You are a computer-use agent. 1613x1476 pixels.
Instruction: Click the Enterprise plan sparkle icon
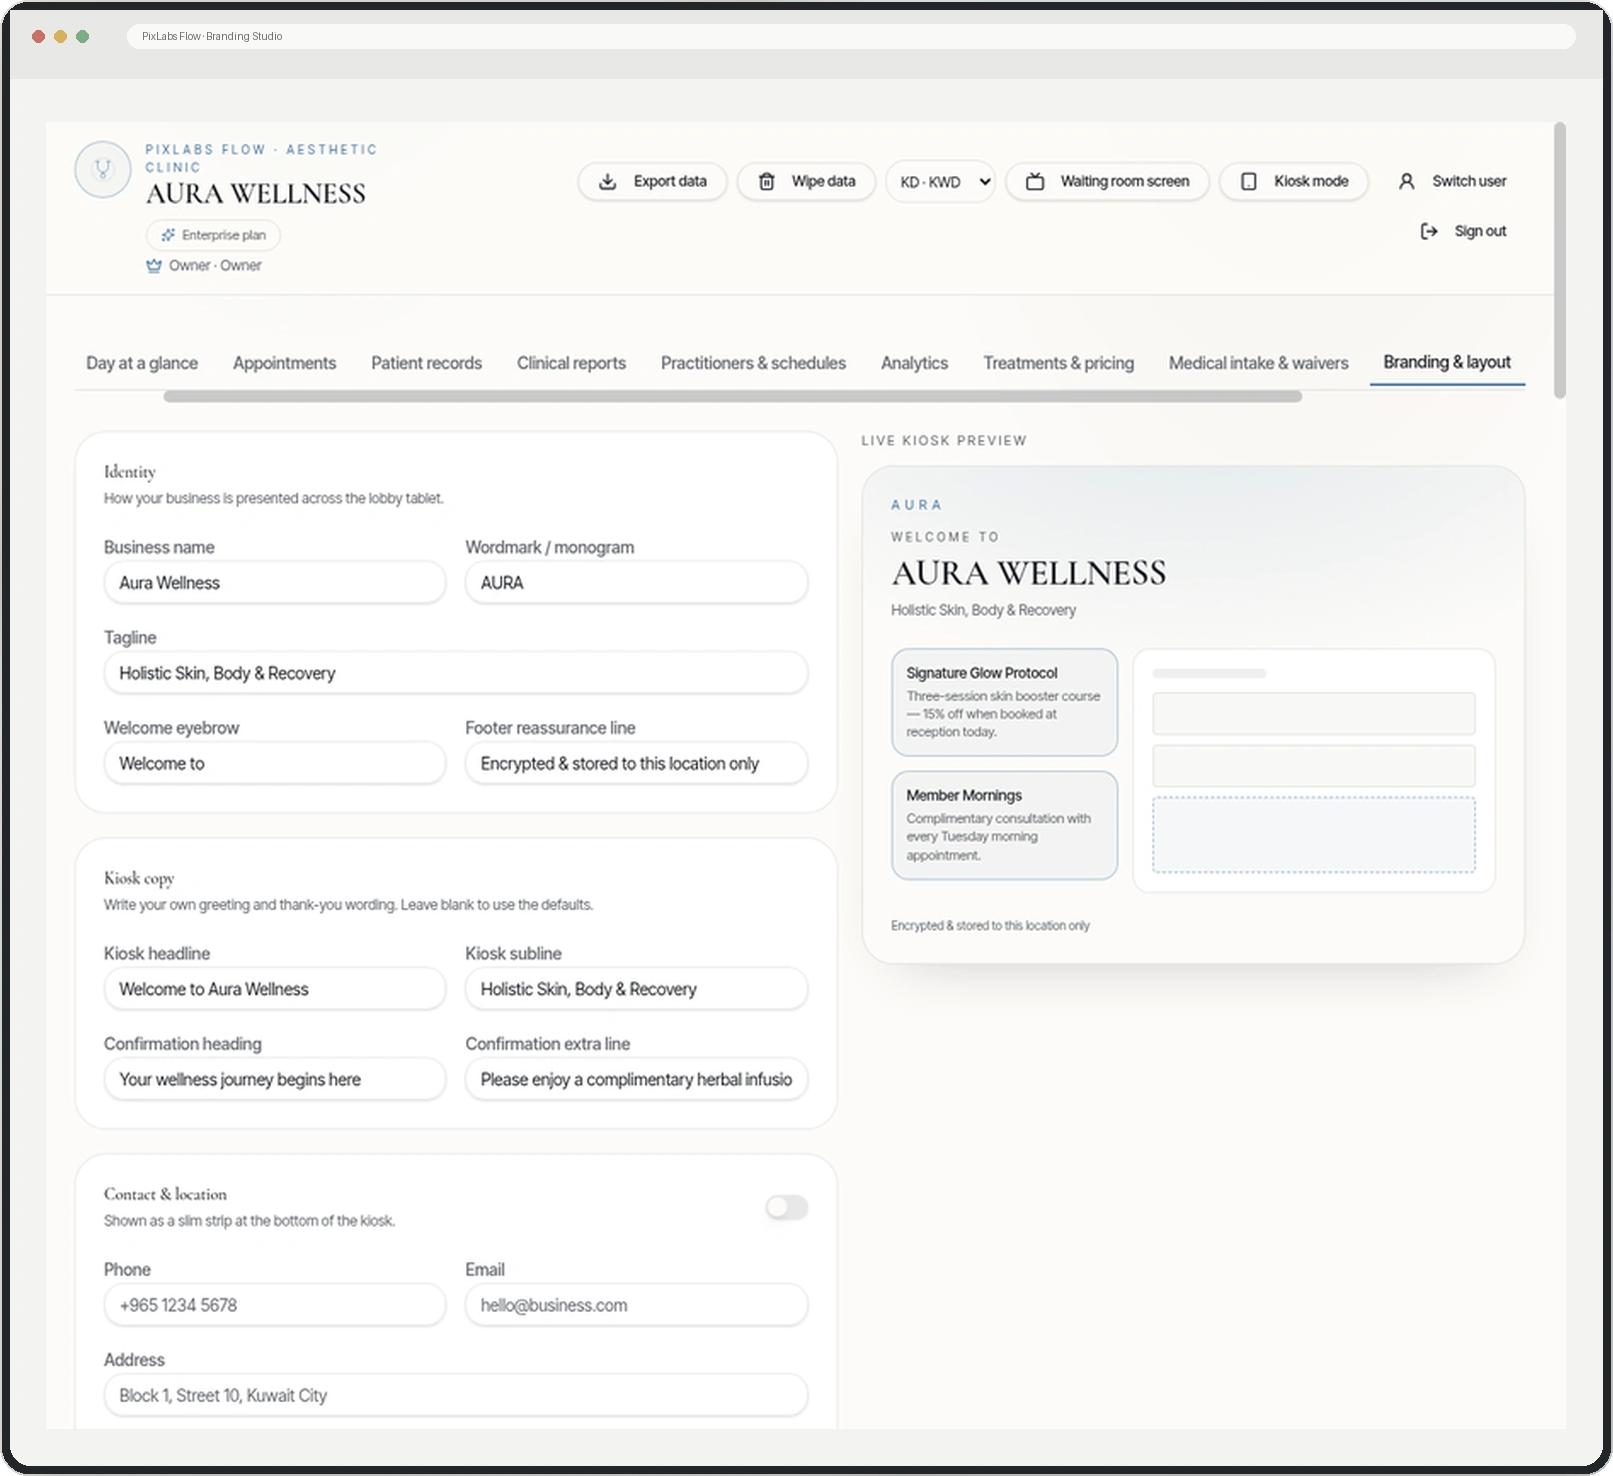point(168,235)
